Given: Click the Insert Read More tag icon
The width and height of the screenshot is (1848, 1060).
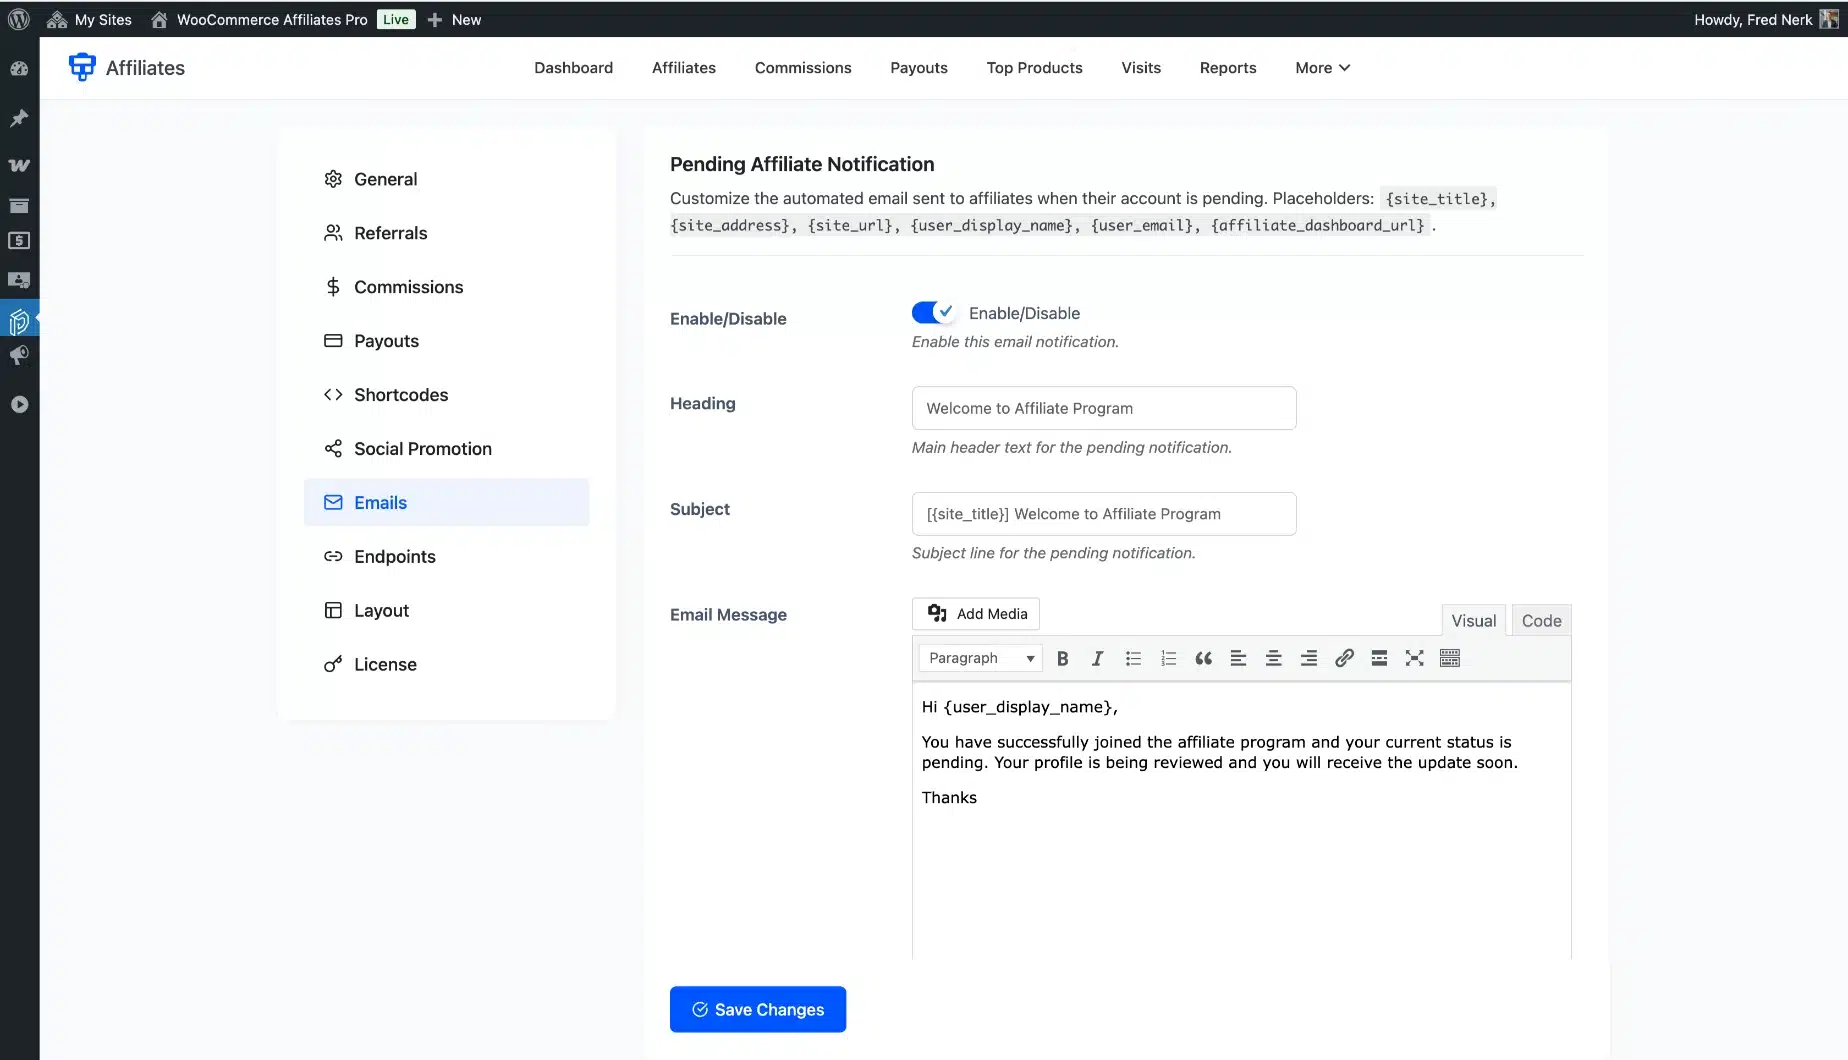Looking at the screenshot, I should (1379, 658).
